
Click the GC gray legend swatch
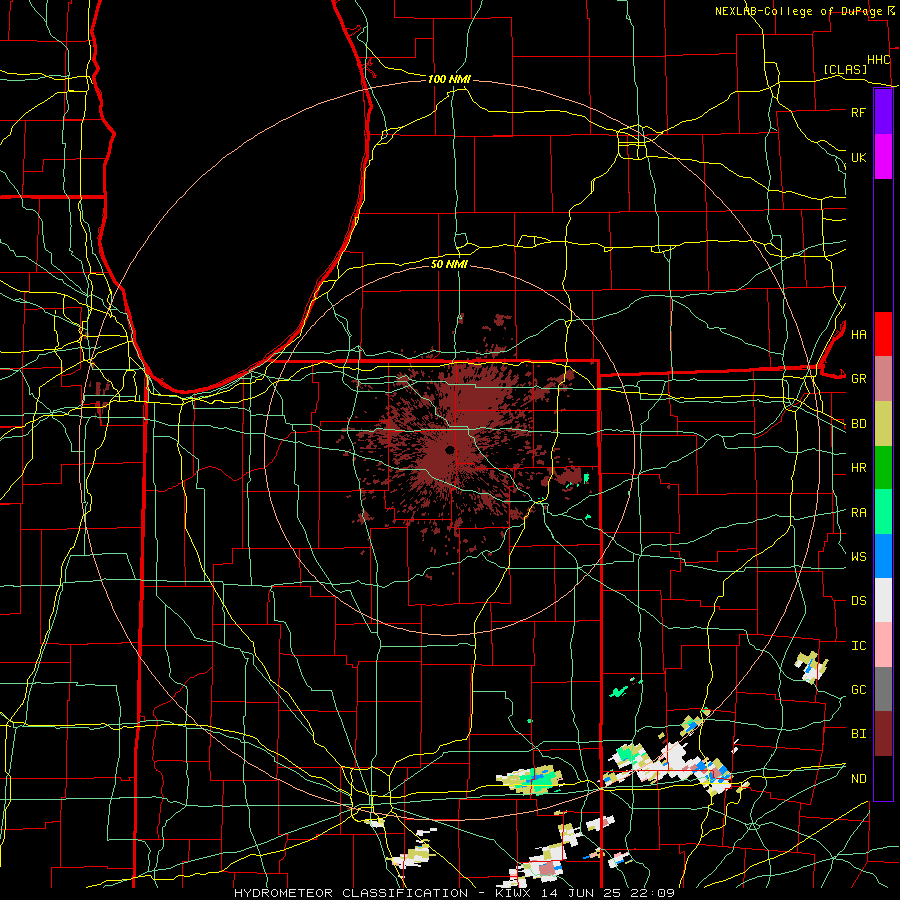tap(883, 689)
